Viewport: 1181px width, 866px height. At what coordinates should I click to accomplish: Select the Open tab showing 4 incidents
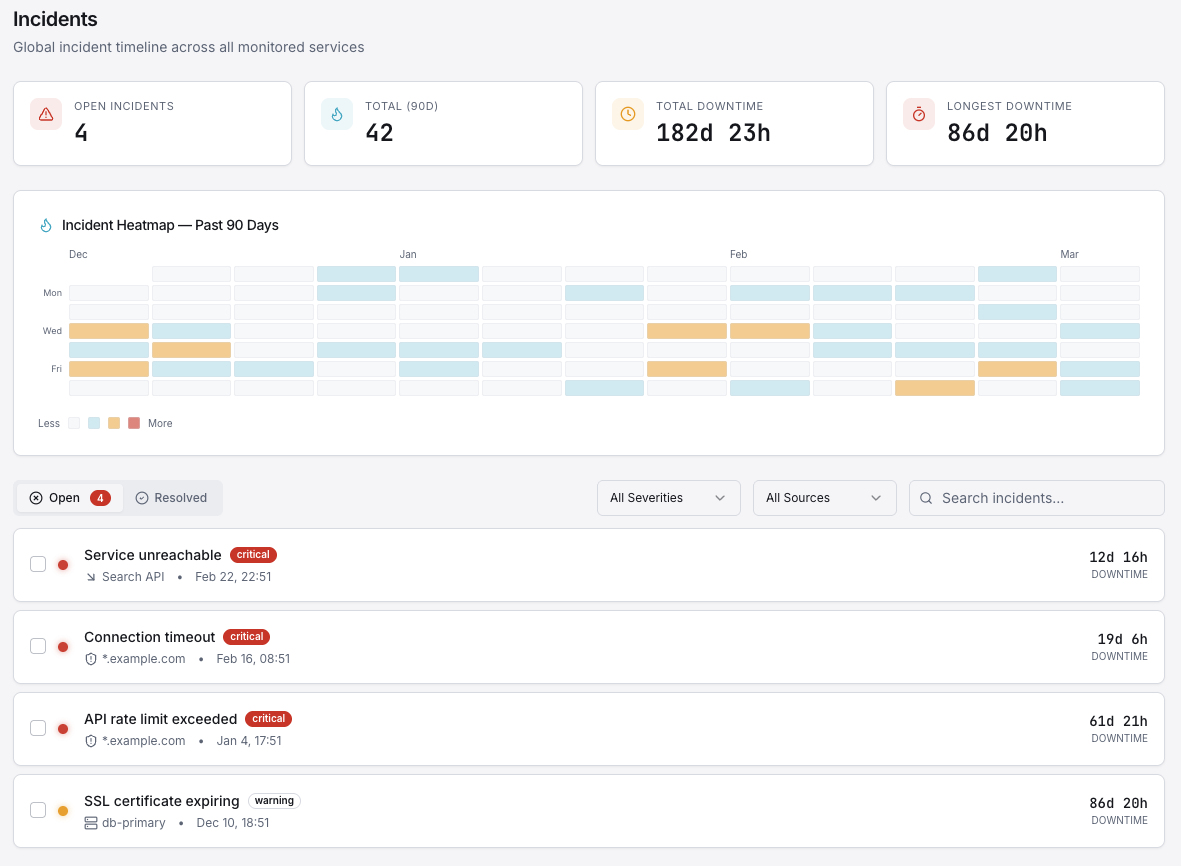pyautogui.click(x=68, y=497)
